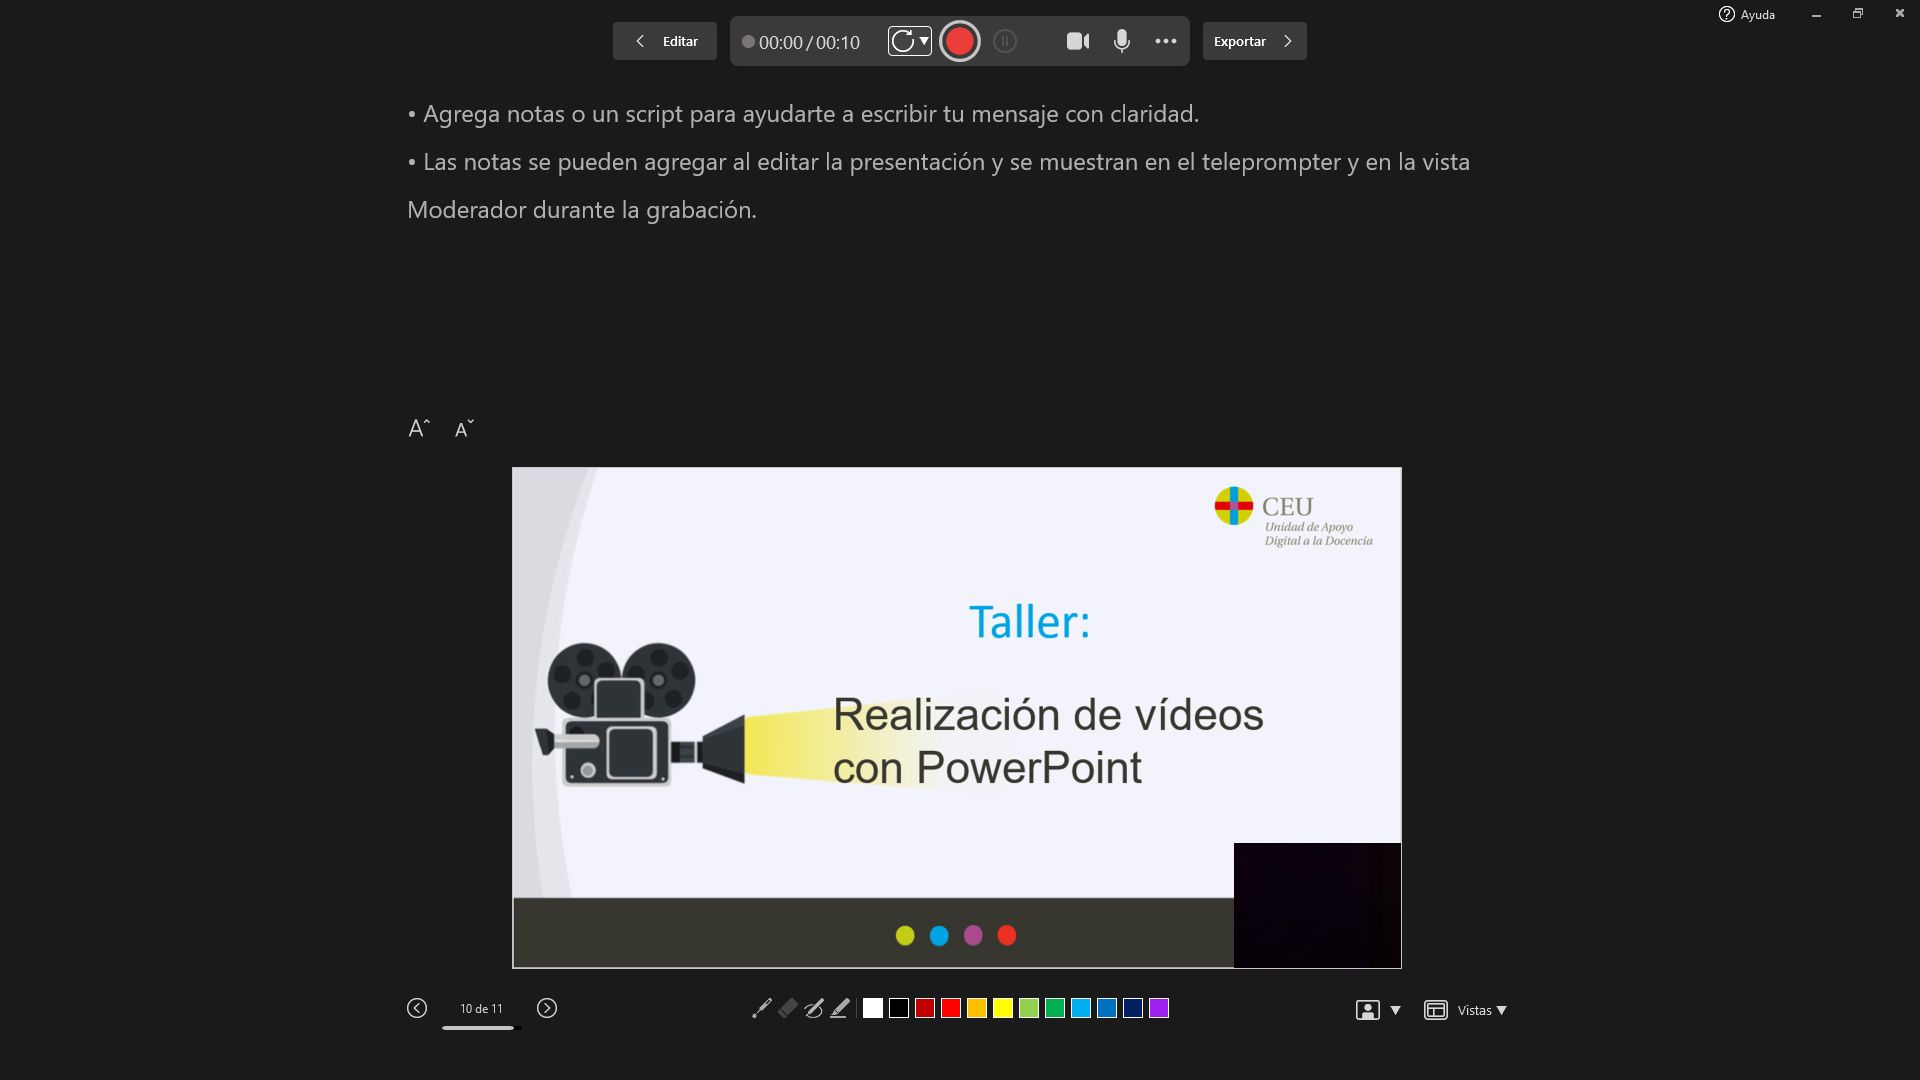Screen dimensions: 1920x1080
Task: Go back to Editar
Action: coord(664,41)
